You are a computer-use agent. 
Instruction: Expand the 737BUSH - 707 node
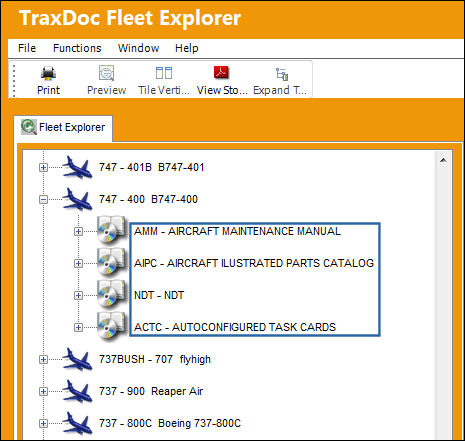43,359
